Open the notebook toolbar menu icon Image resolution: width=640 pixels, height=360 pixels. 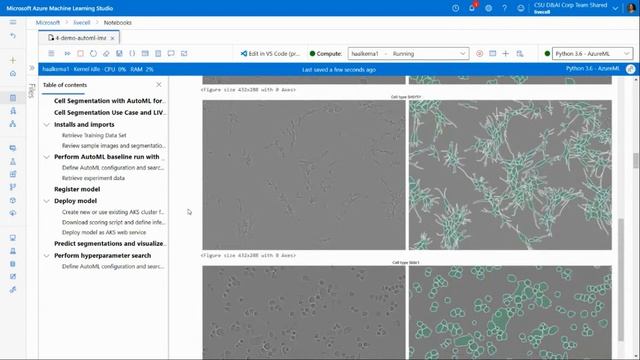[x=51, y=53]
